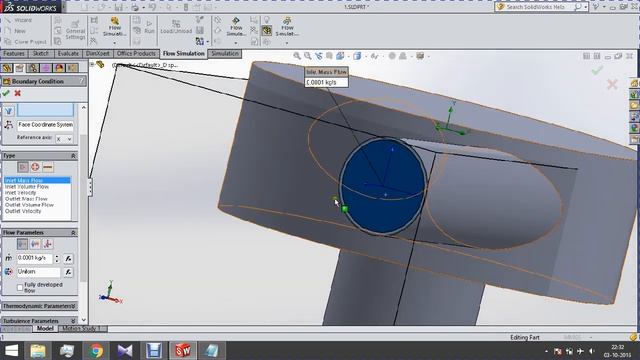Open Flow Simulation analysis tree tab
Screen dimensions: 640x360
click(72, 68)
